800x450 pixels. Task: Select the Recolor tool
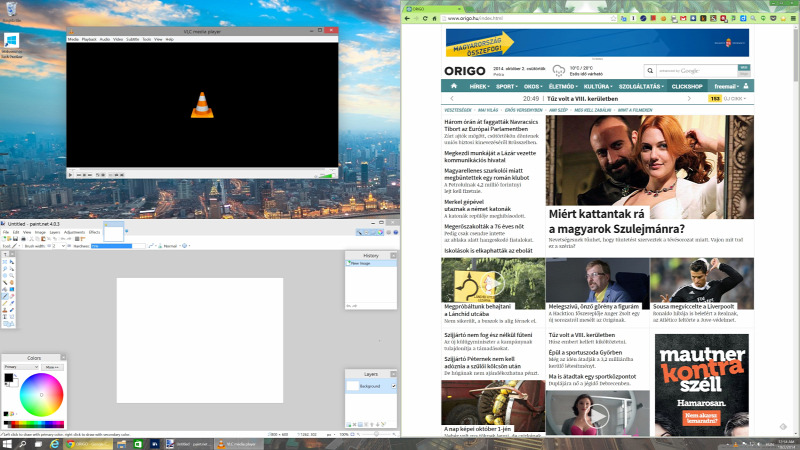[12, 310]
